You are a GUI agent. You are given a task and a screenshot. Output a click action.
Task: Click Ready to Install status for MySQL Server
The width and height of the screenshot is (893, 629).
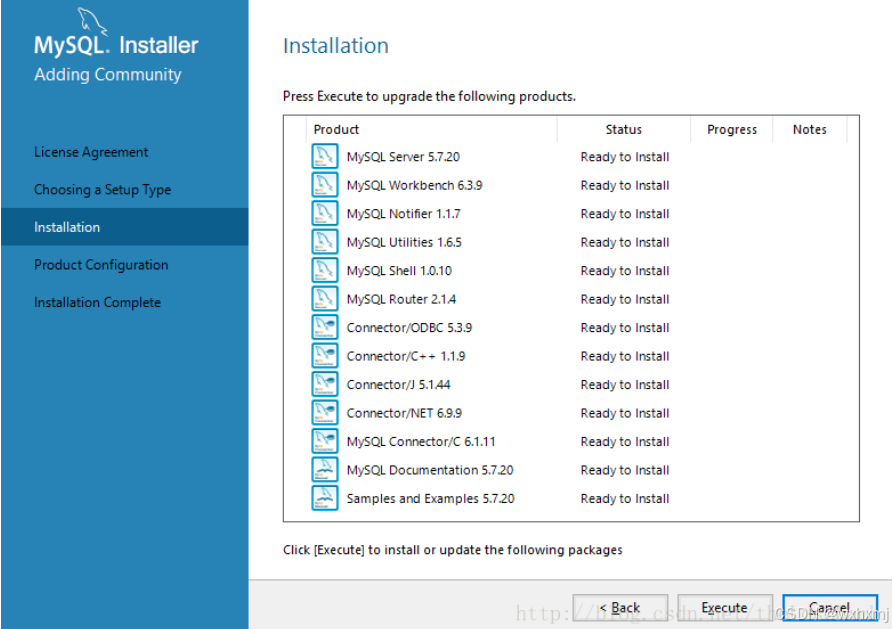tap(625, 157)
